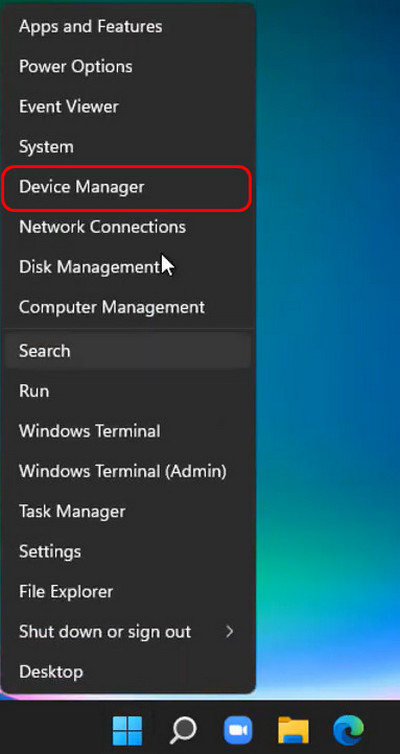Launch Microsoft Edge from the taskbar
Image resolution: width=400 pixels, height=754 pixels.
(348, 730)
